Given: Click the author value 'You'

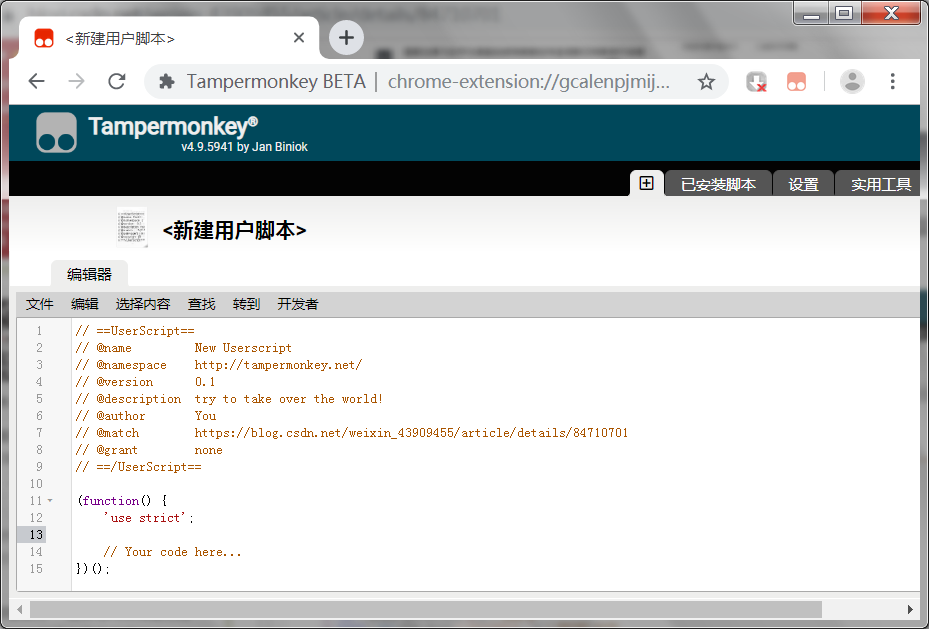Looking at the screenshot, I should [205, 416].
